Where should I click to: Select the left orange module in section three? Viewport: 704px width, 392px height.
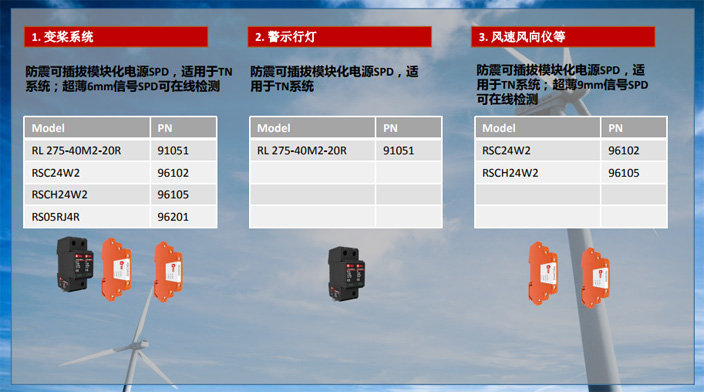pos(543,273)
